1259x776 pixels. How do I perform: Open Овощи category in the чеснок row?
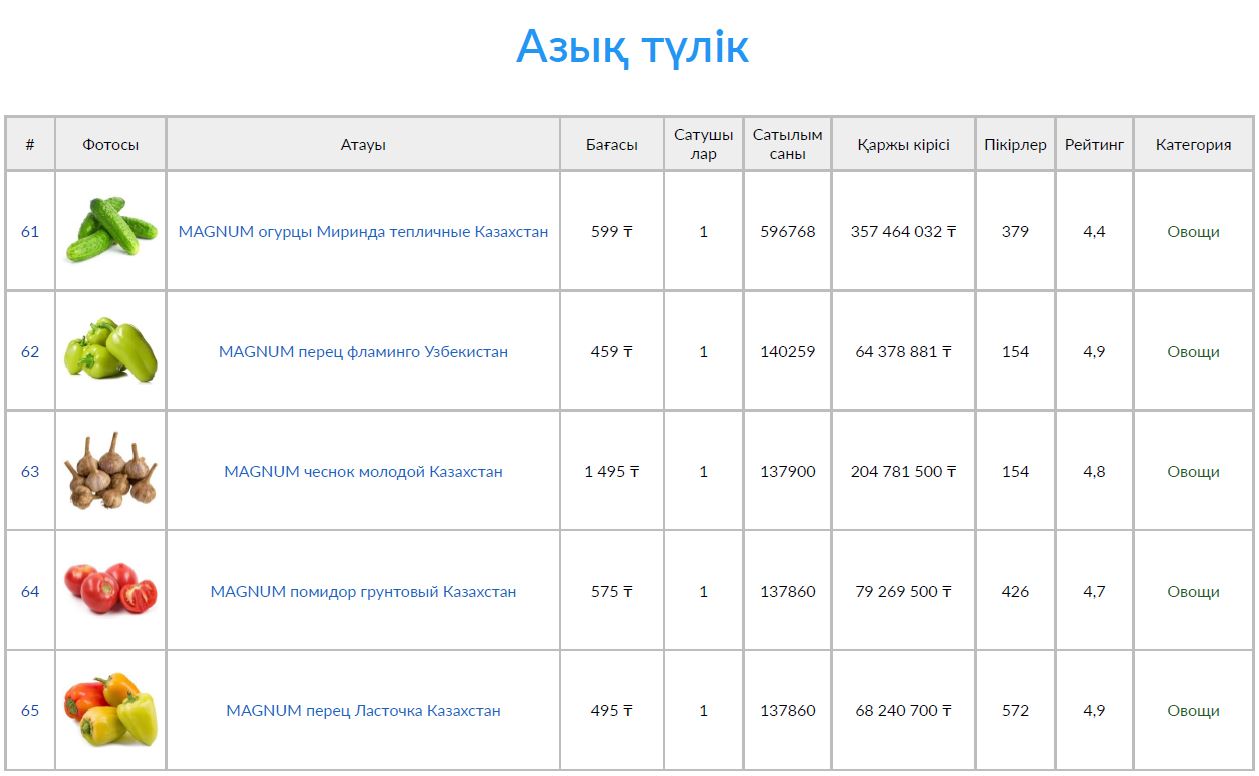tap(1193, 471)
